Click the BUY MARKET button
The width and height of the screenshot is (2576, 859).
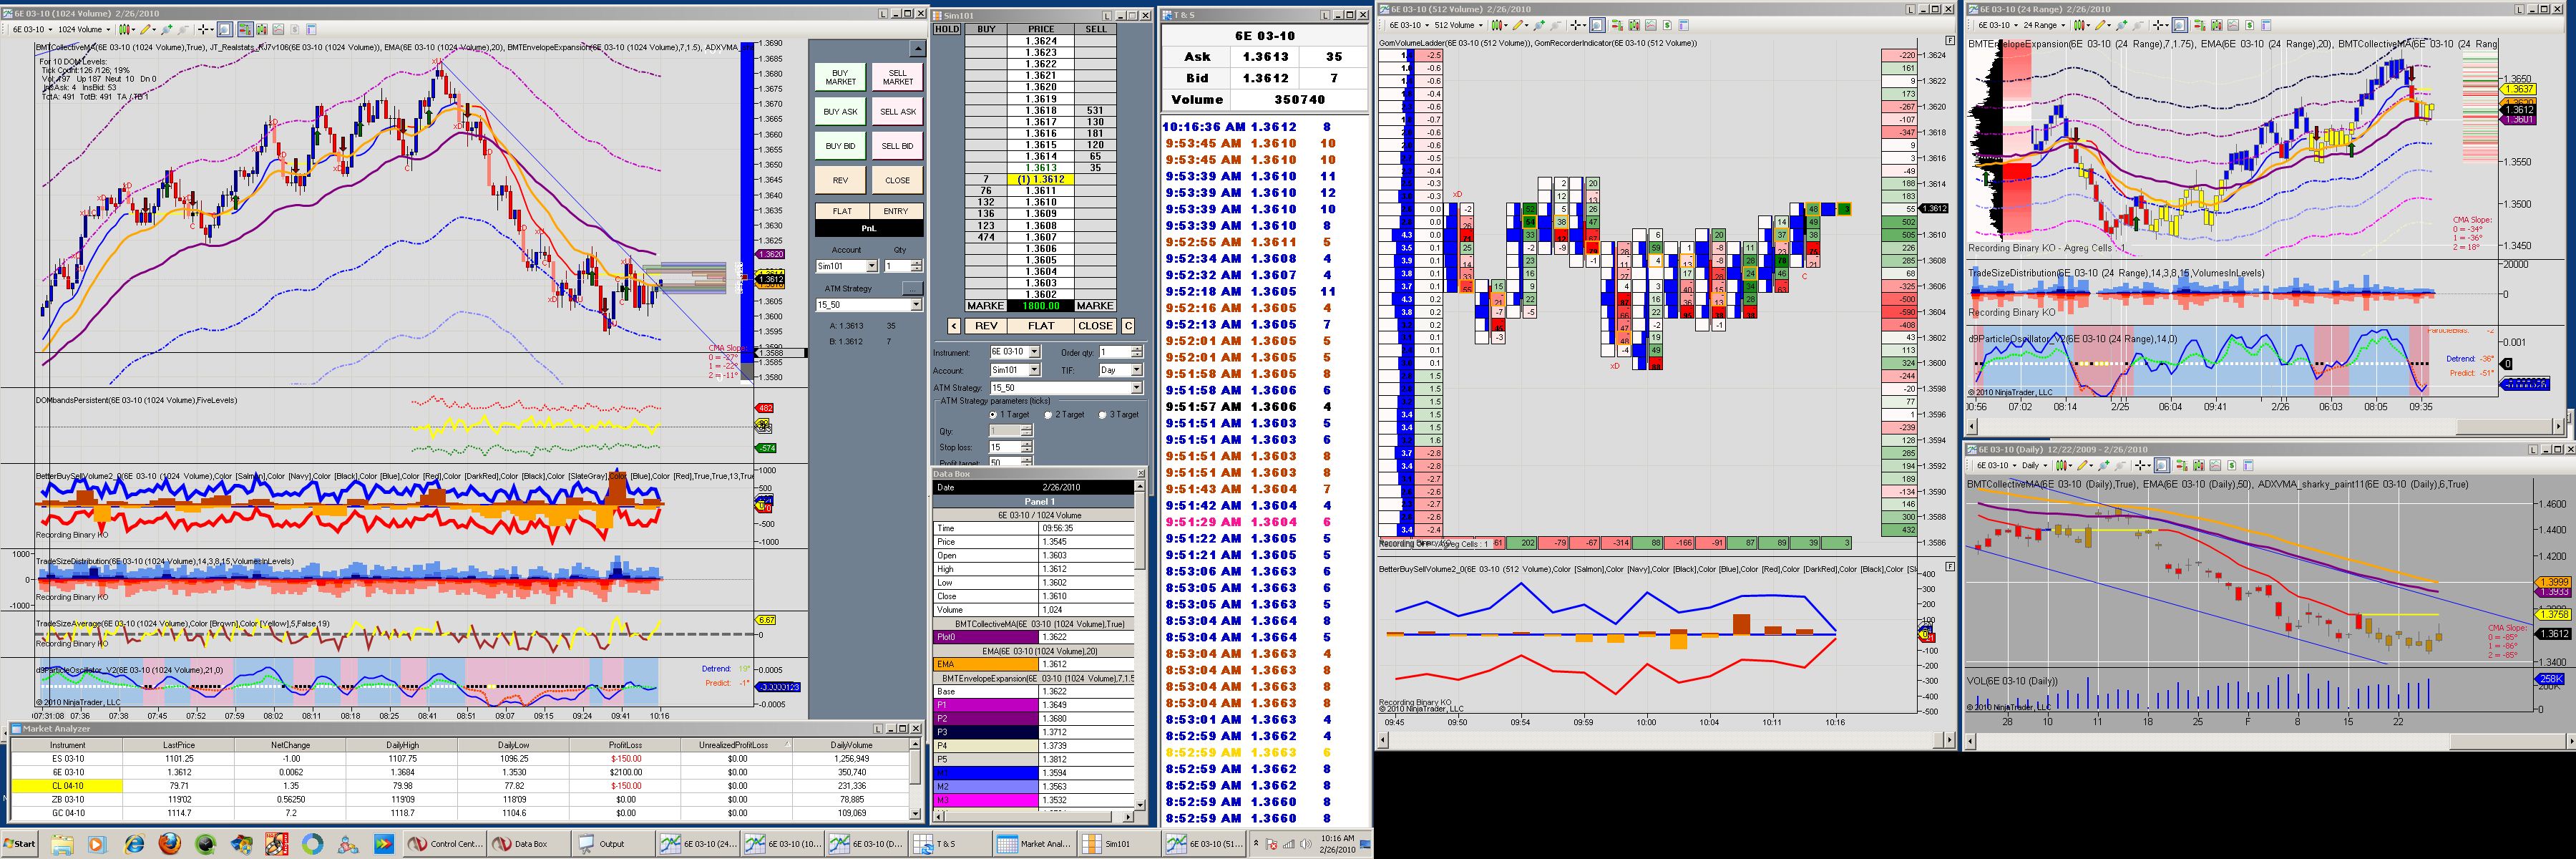840,77
